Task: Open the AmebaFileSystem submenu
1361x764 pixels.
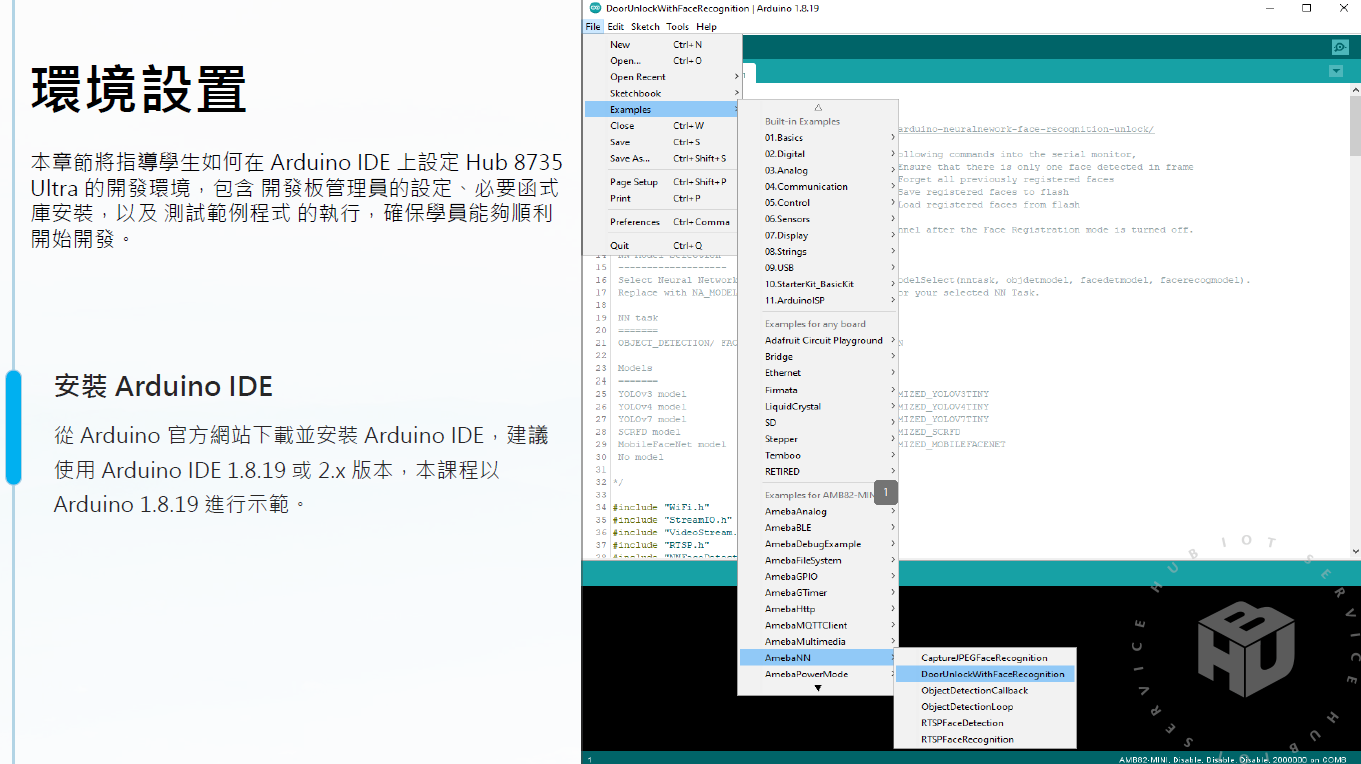Action: (818, 560)
